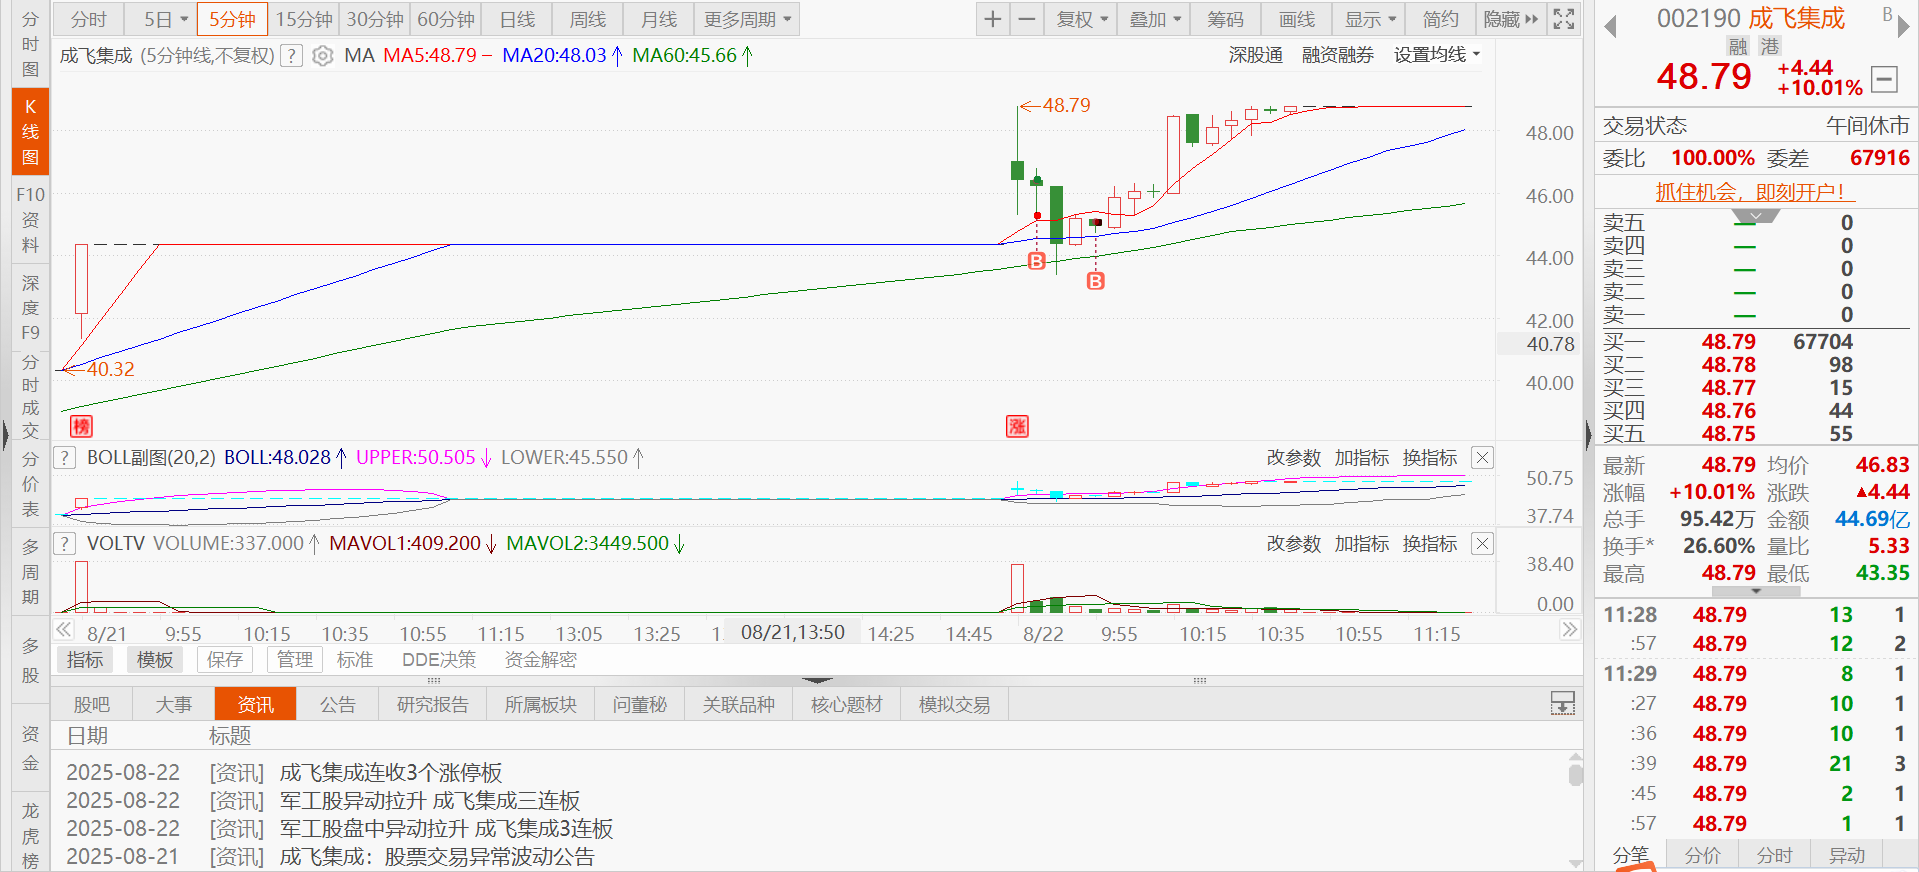This screenshot has height=872, width=1919.
Task: Open MA settings gear icon
Action: tap(322, 56)
